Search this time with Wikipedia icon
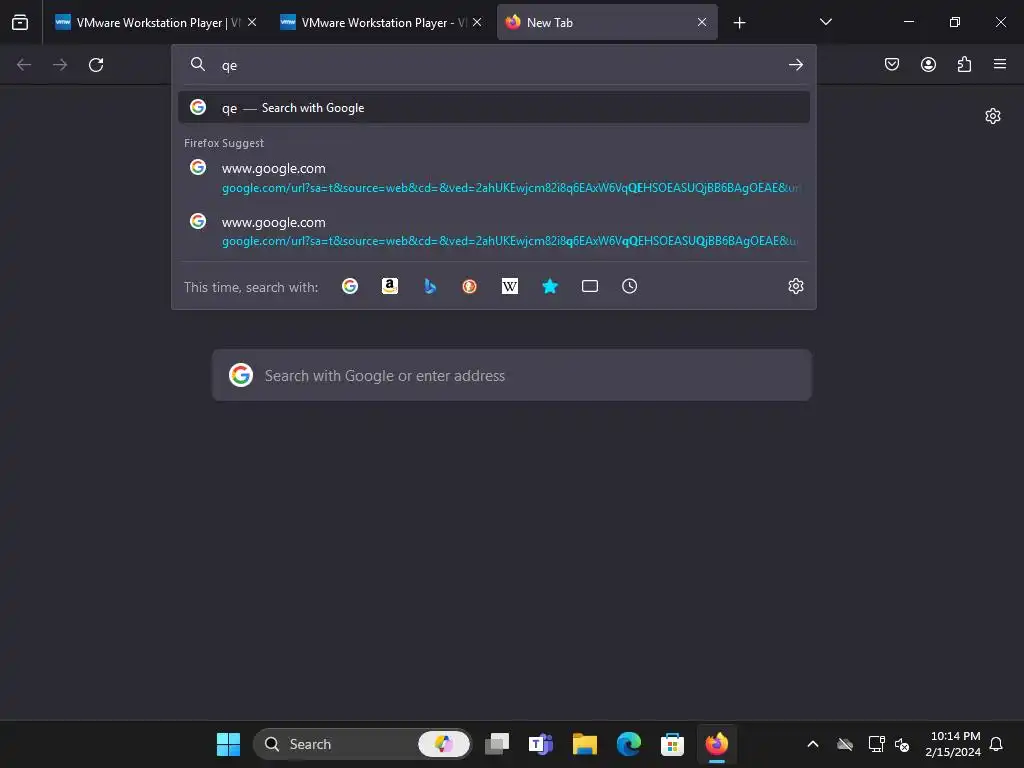 pyautogui.click(x=509, y=286)
